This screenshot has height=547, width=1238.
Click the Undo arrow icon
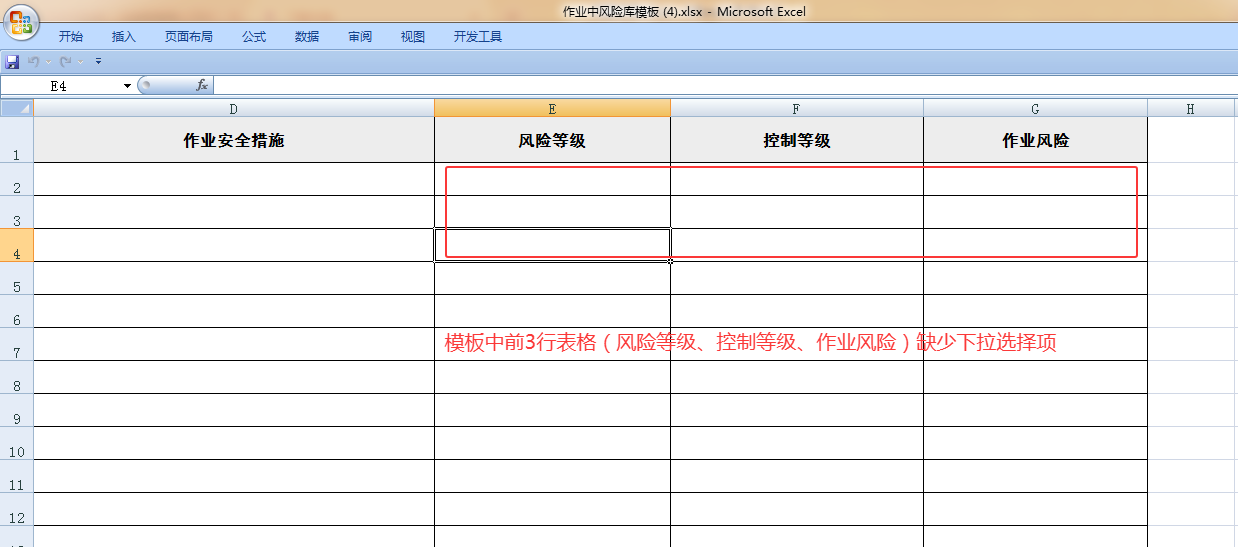tap(33, 62)
